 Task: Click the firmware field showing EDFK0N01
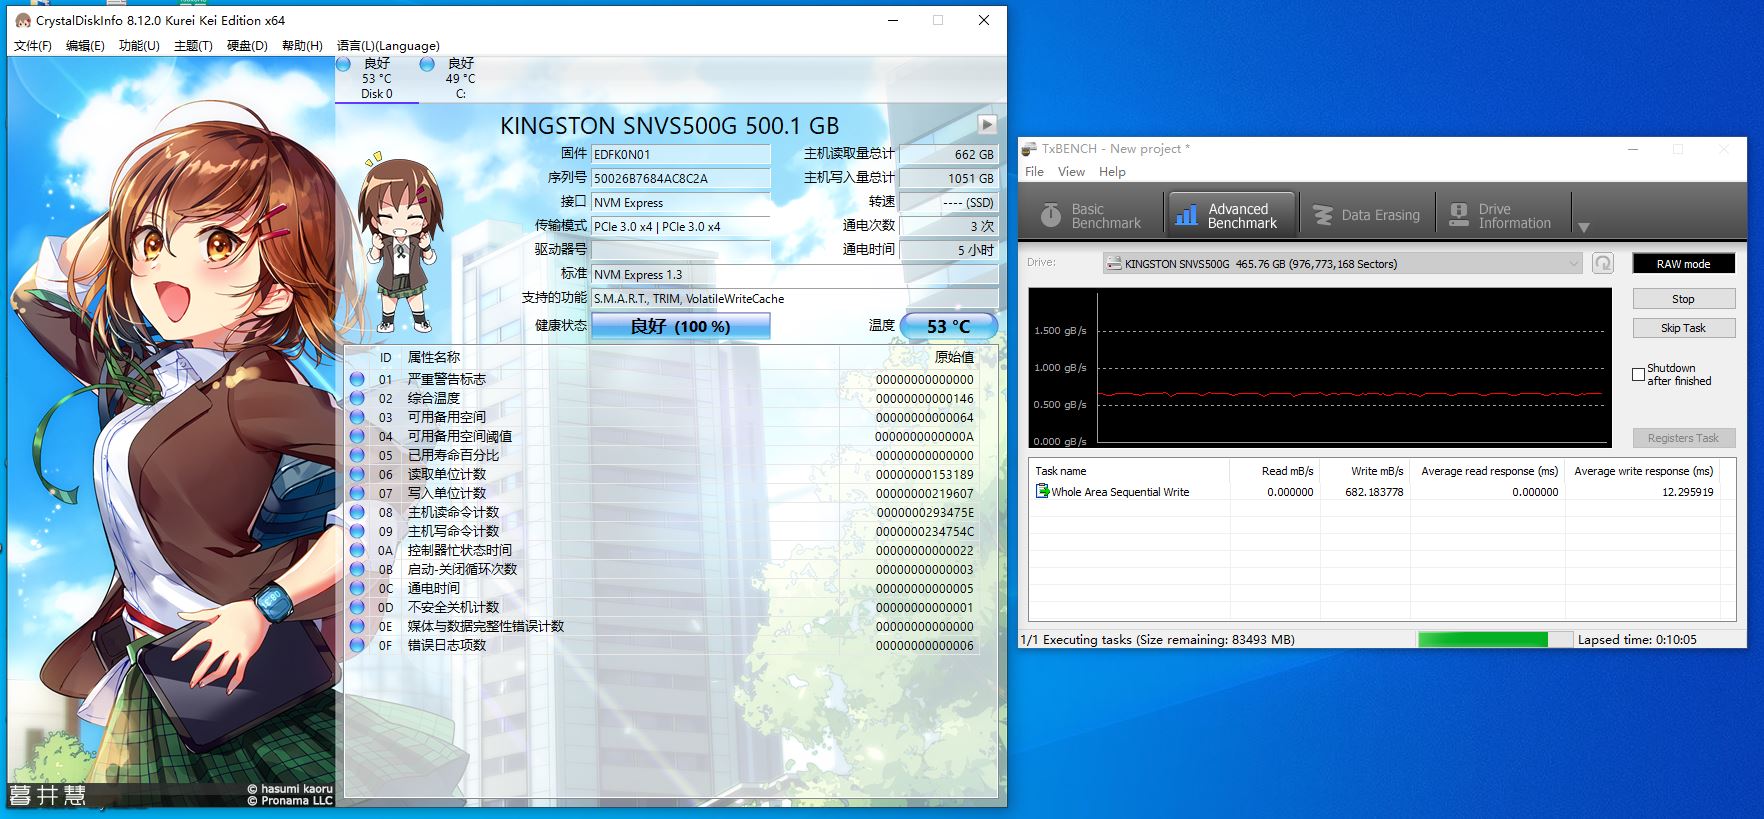(680, 154)
